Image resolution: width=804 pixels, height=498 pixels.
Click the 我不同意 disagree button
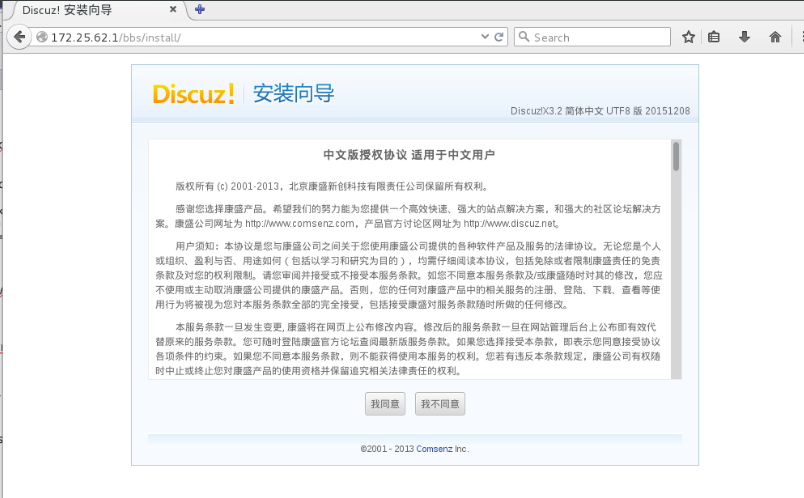coord(440,404)
